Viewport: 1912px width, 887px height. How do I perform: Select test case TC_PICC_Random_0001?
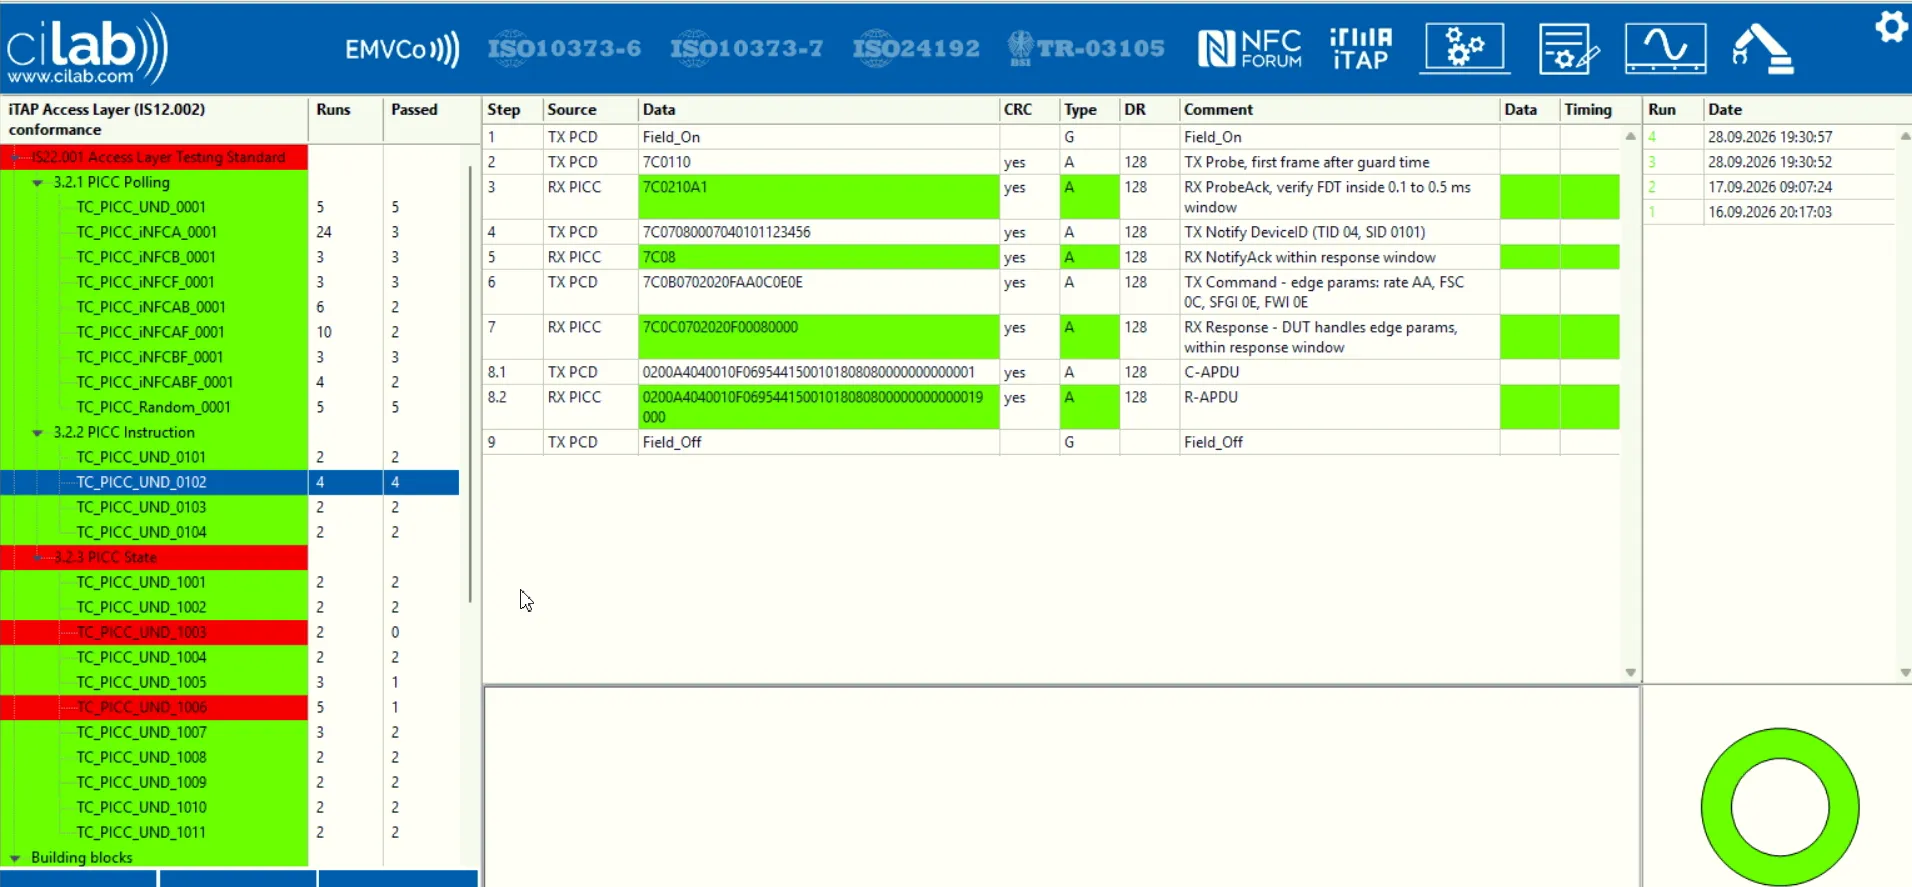153,407
